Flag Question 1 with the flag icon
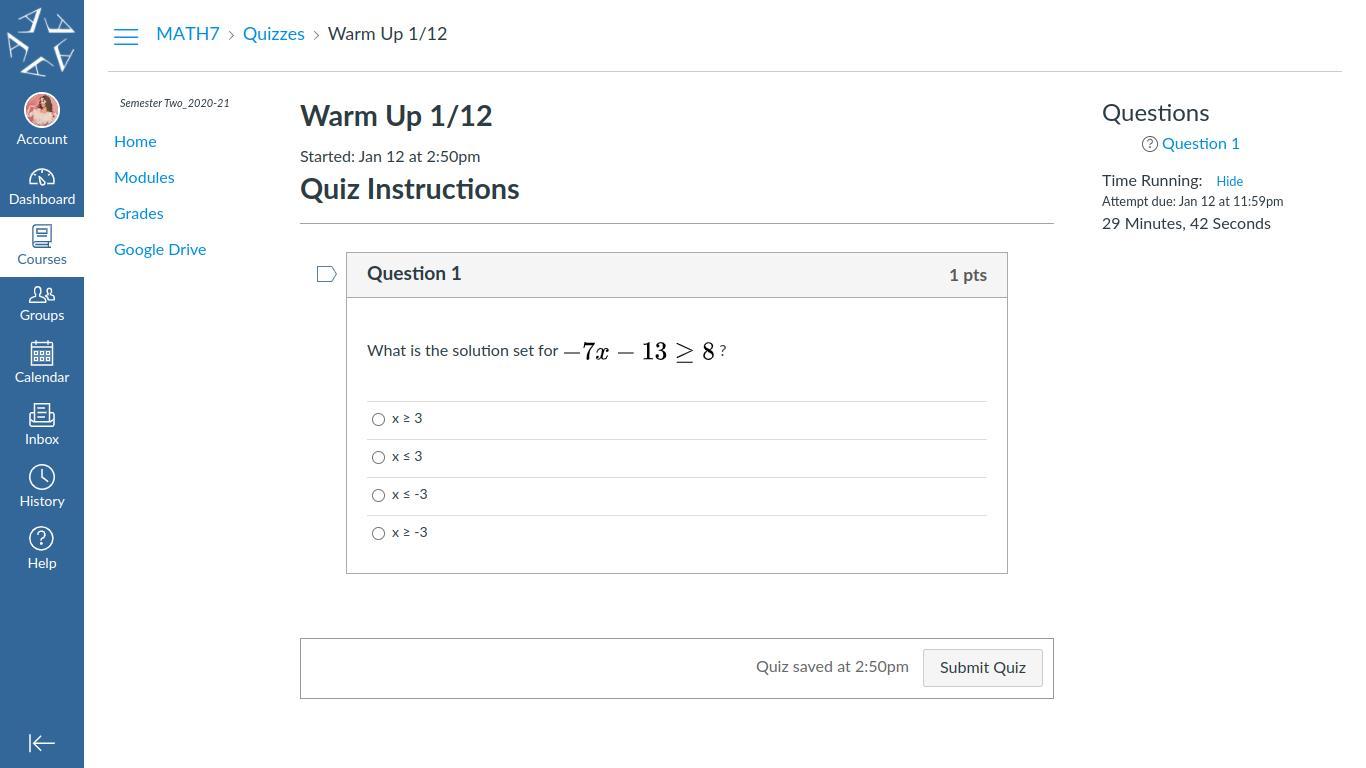Viewport: 1366px width, 768px height. coord(326,274)
